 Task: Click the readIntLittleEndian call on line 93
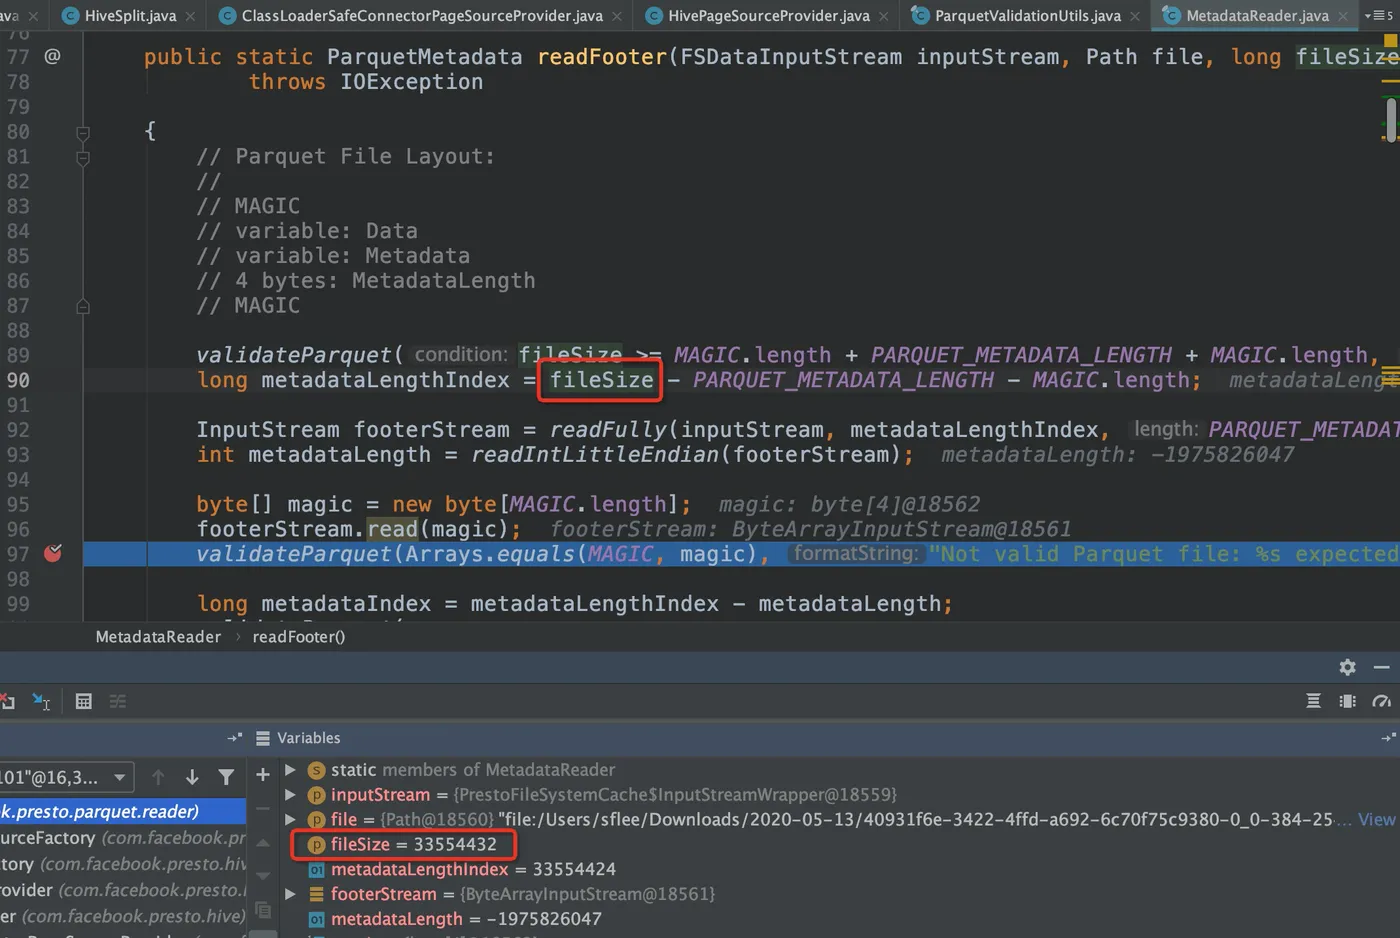(x=594, y=455)
